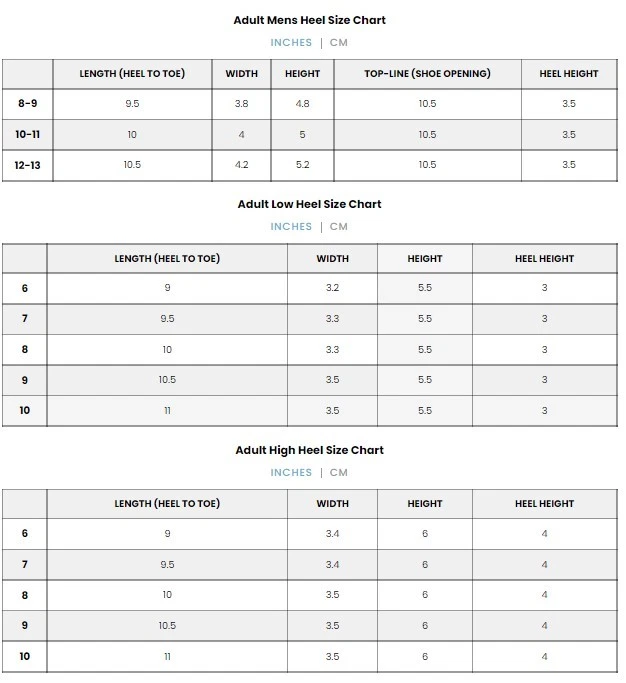Select INCHES for Low Heel chart
Image resolution: width=626 pixels, height=683 pixels.
click(291, 227)
